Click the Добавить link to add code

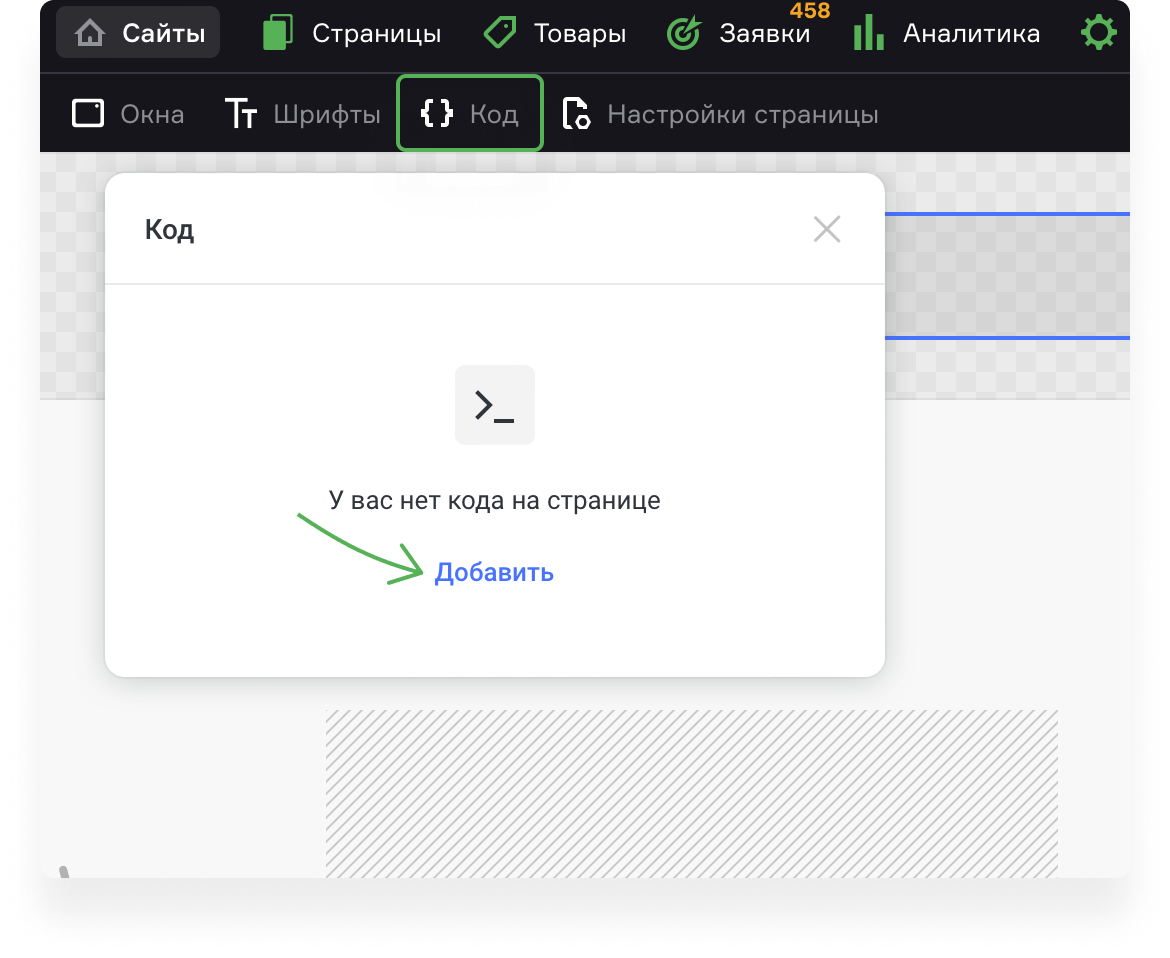click(494, 572)
